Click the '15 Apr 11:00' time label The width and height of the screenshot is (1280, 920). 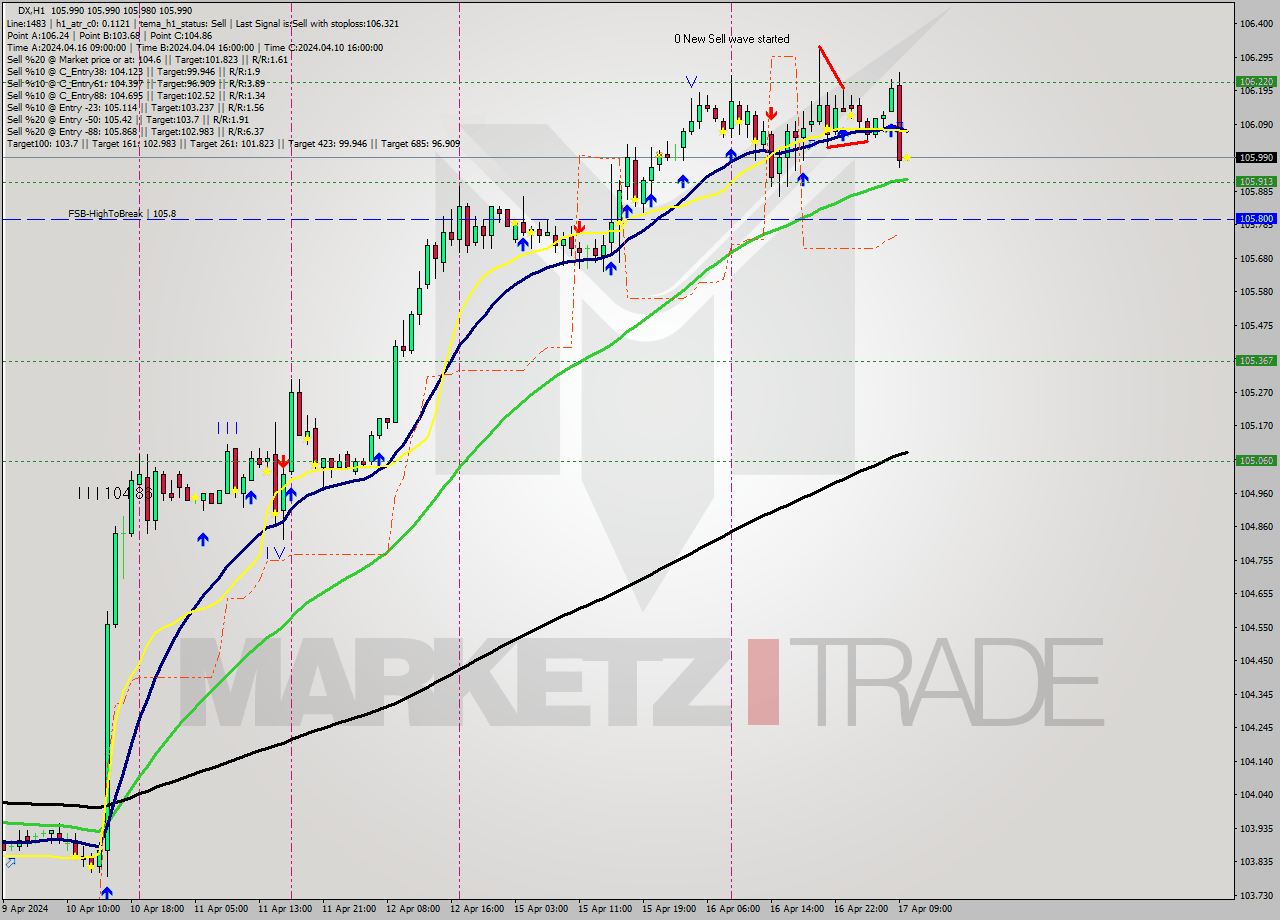607,909
